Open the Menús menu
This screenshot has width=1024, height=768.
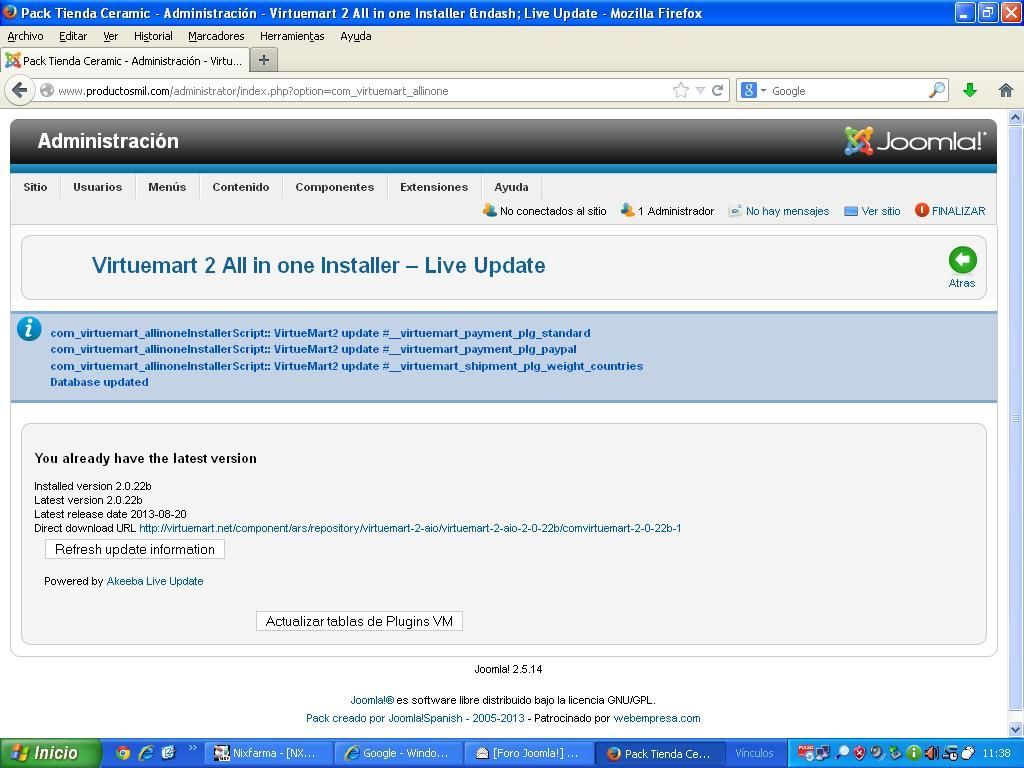coord(167,187)
